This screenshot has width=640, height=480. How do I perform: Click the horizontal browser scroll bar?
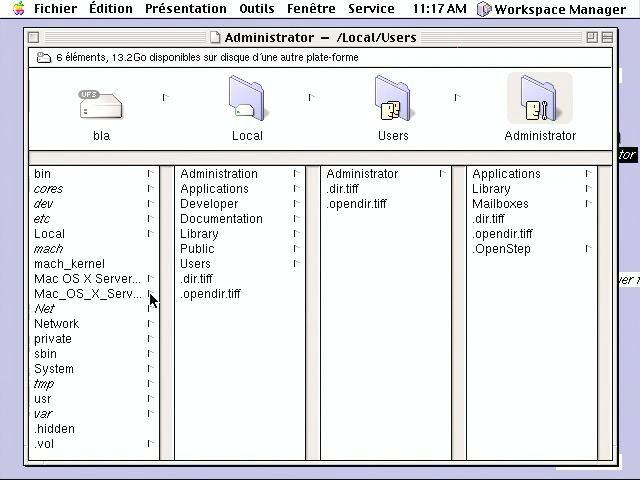320,158
